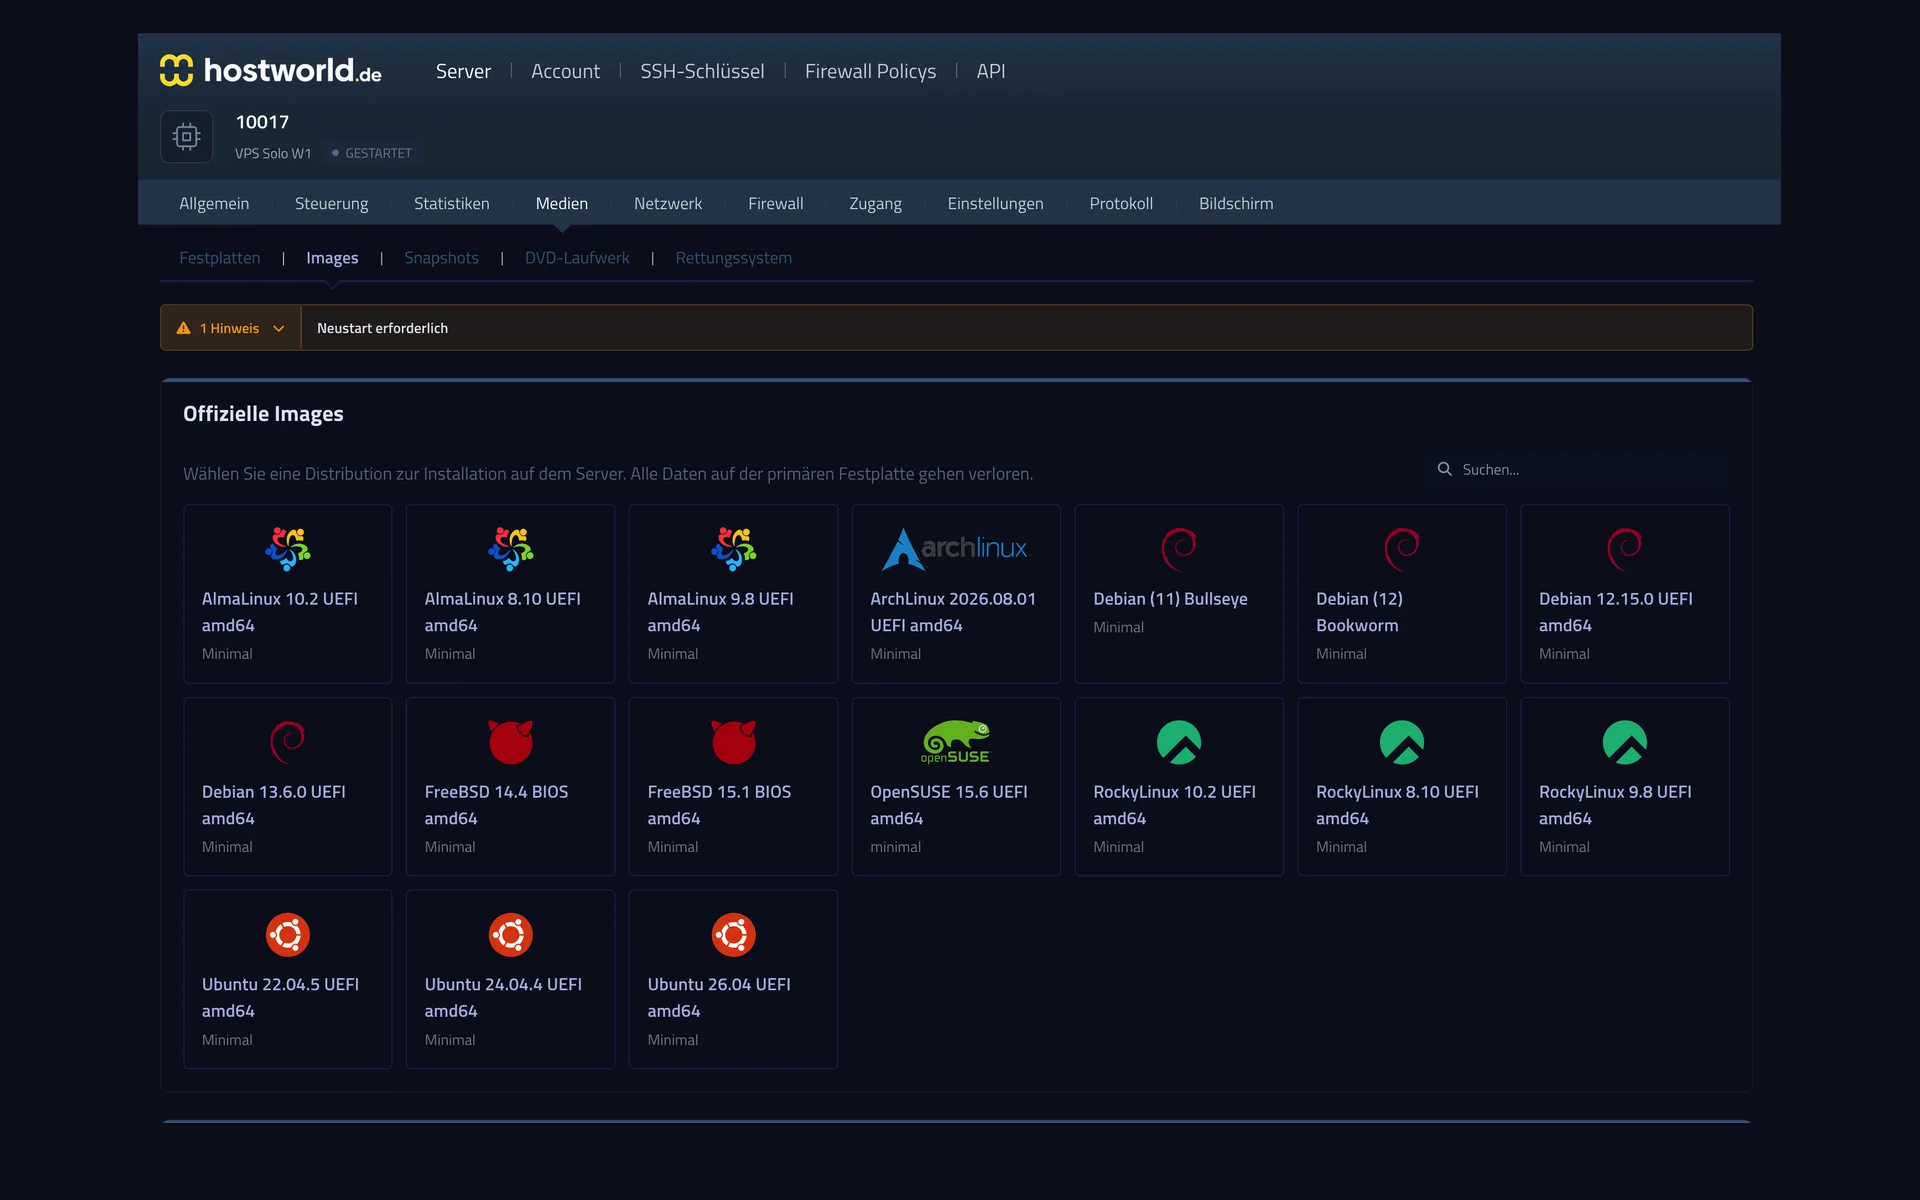Open the Firewall server tab
Screen dimensions: 1920x1200
pyautogui.click(x=776, y=203)
